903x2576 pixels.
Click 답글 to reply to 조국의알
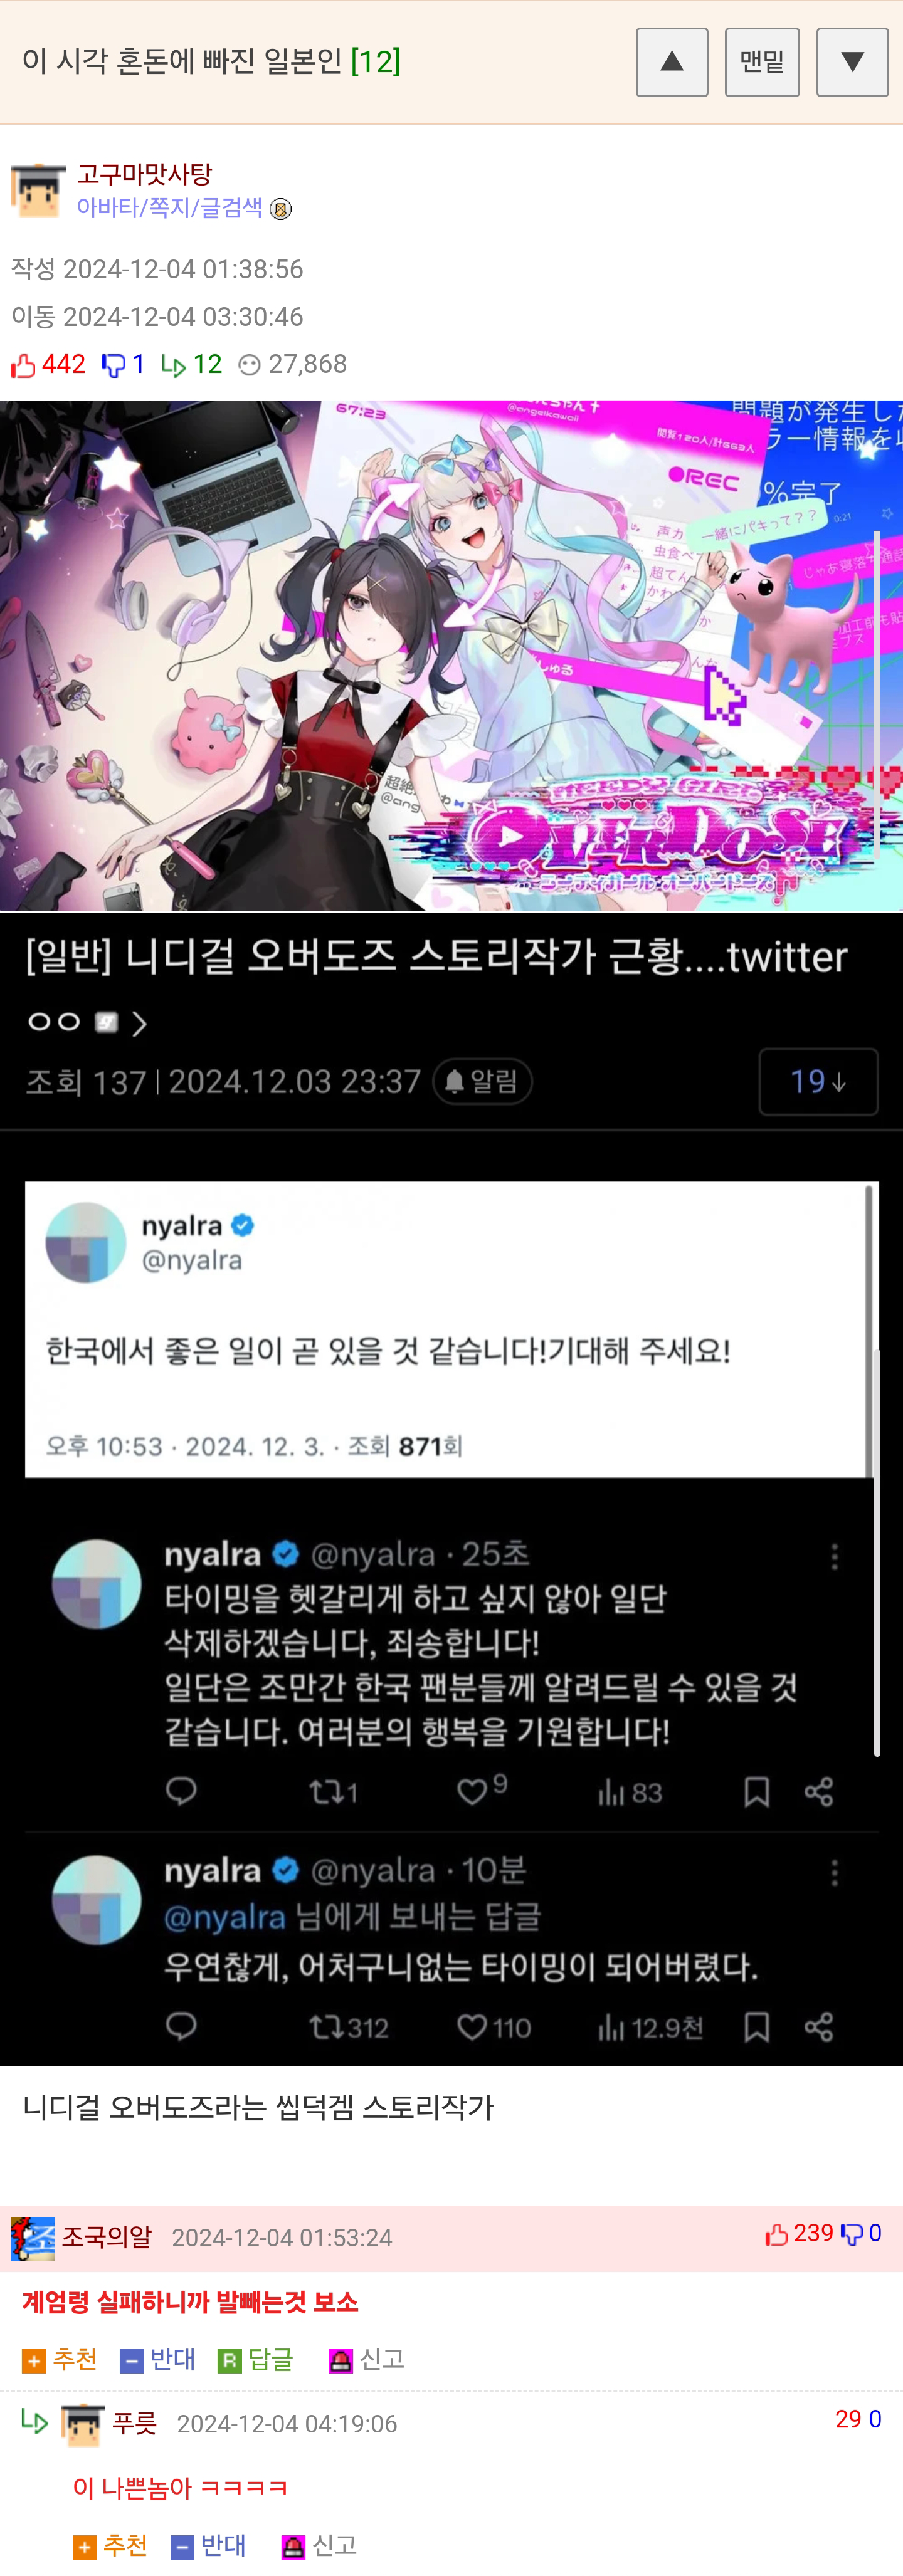tap(256, 2359)
